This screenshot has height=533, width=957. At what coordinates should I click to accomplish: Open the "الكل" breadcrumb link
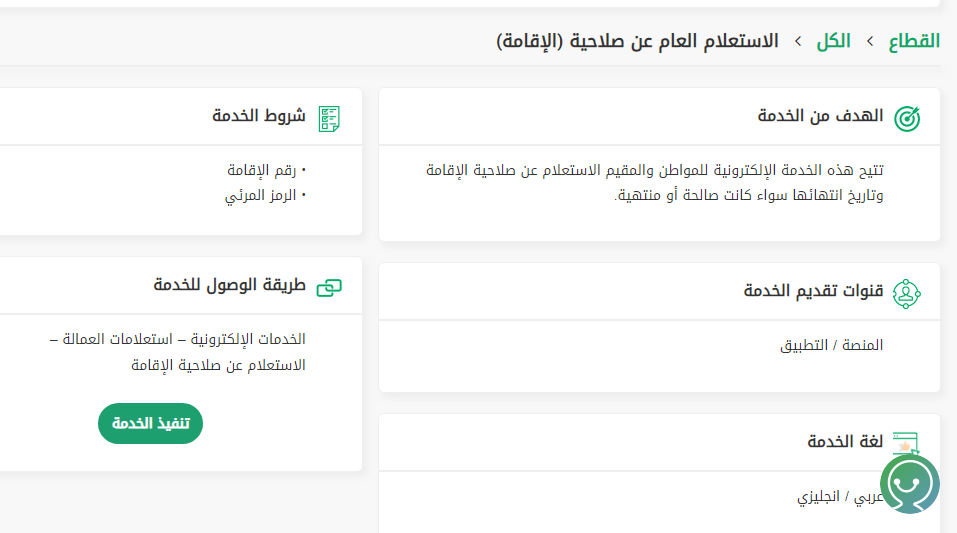point(834,42)
